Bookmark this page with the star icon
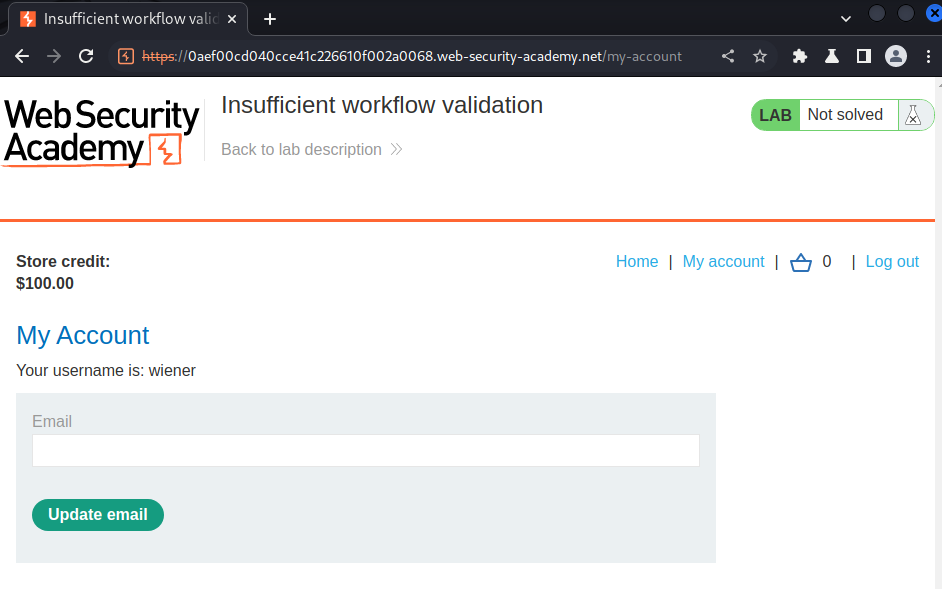 tap(760, 56)
